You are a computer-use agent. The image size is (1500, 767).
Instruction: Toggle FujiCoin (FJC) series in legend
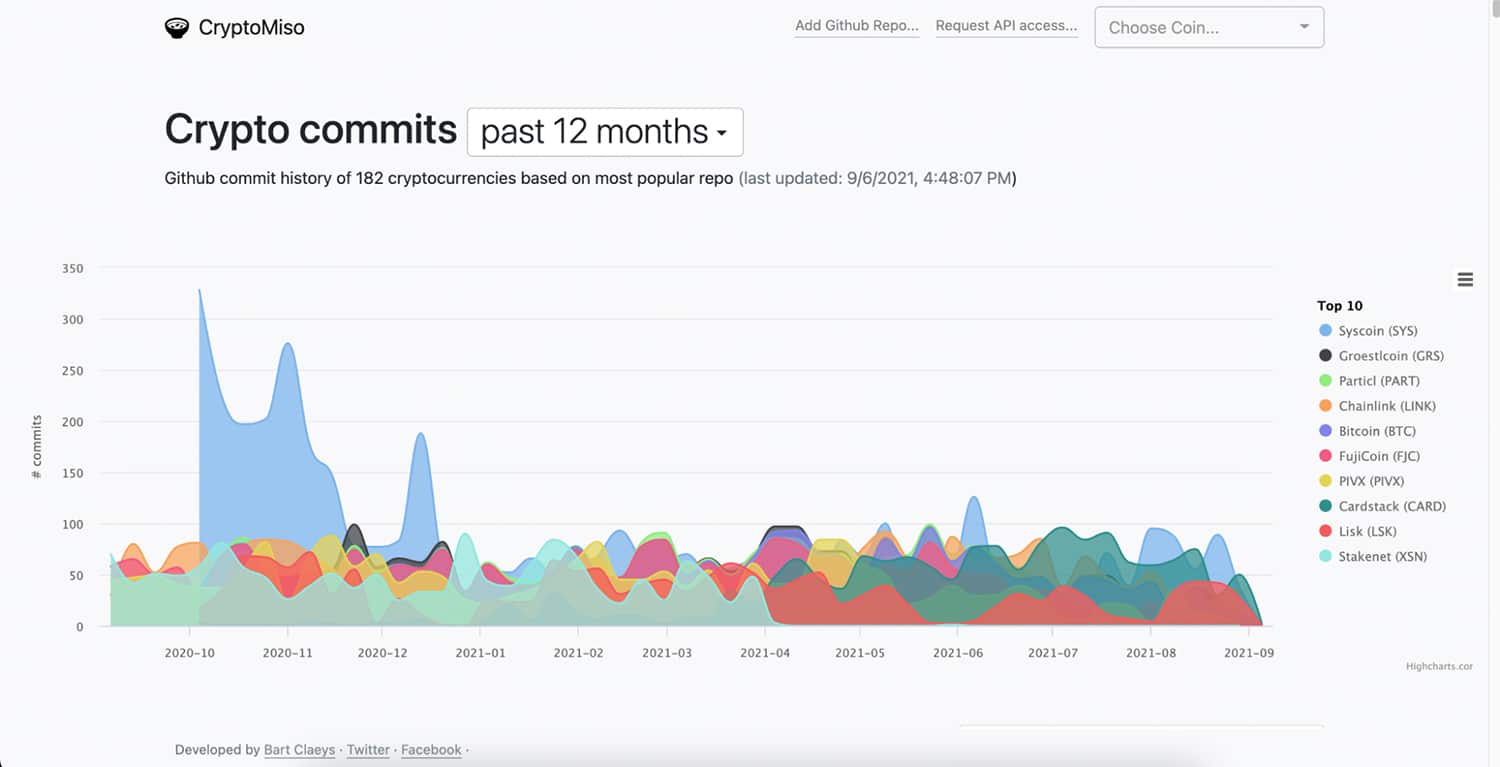[x=1369, y=456]
